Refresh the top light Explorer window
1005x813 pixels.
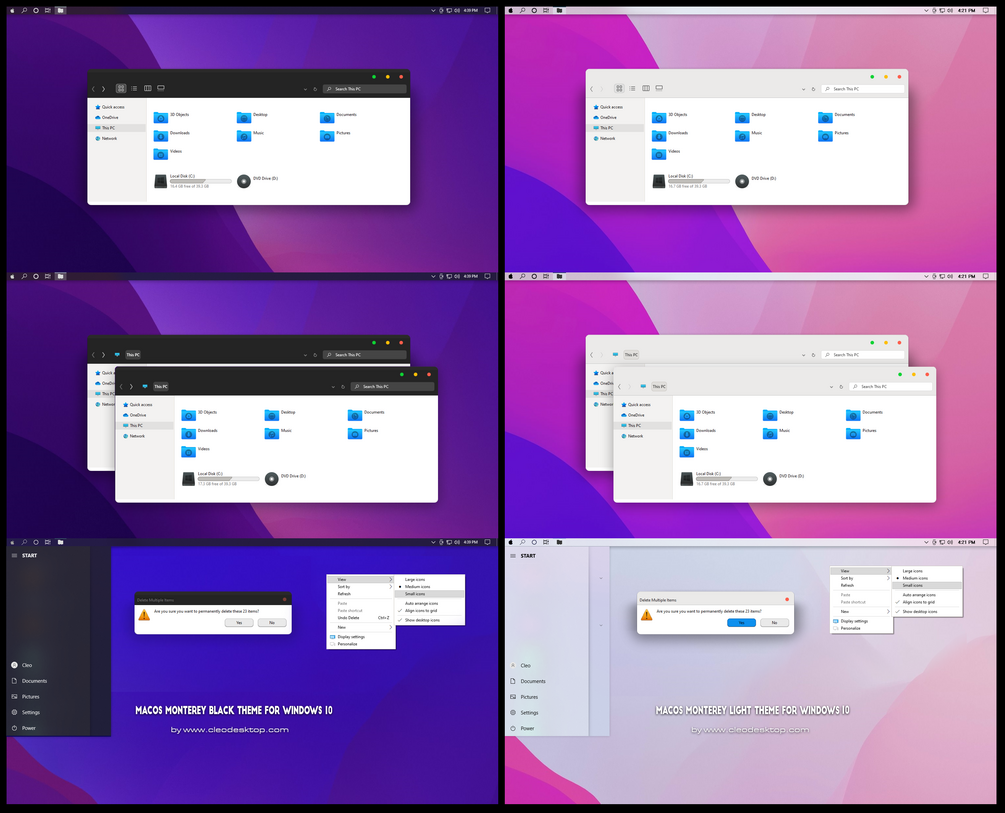[x=813, y=89]
